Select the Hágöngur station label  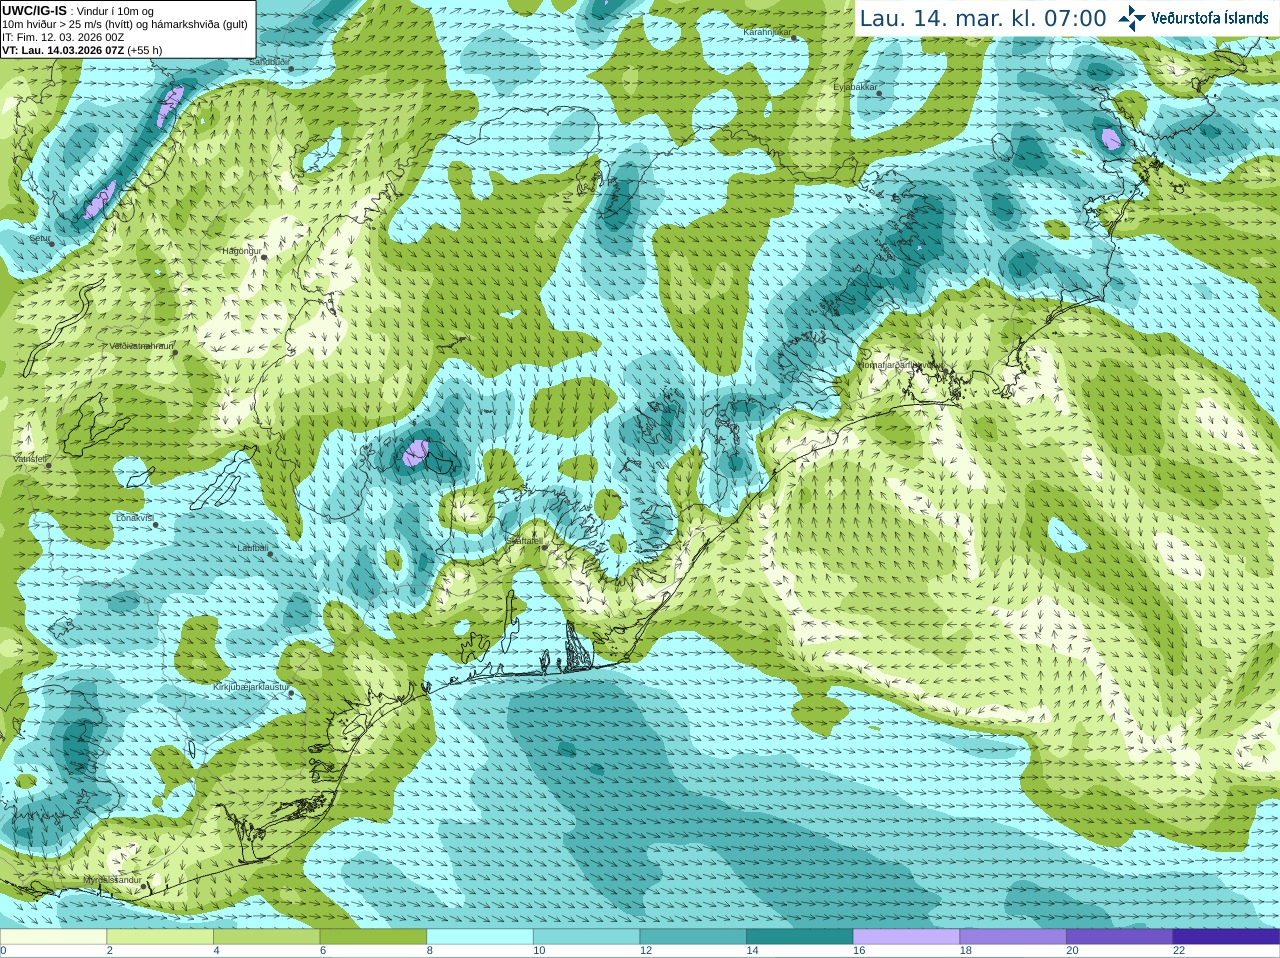(x=241, y=251)
